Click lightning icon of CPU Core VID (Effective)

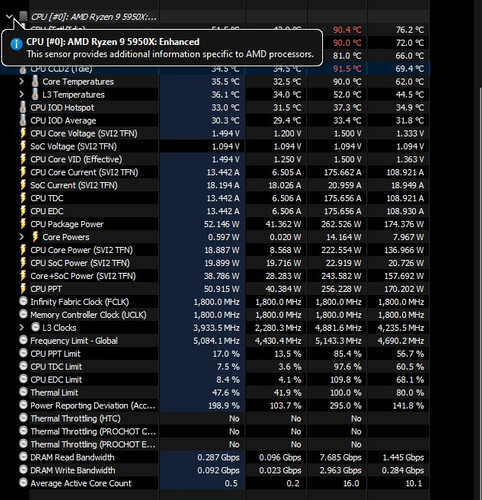pos(23,159)
